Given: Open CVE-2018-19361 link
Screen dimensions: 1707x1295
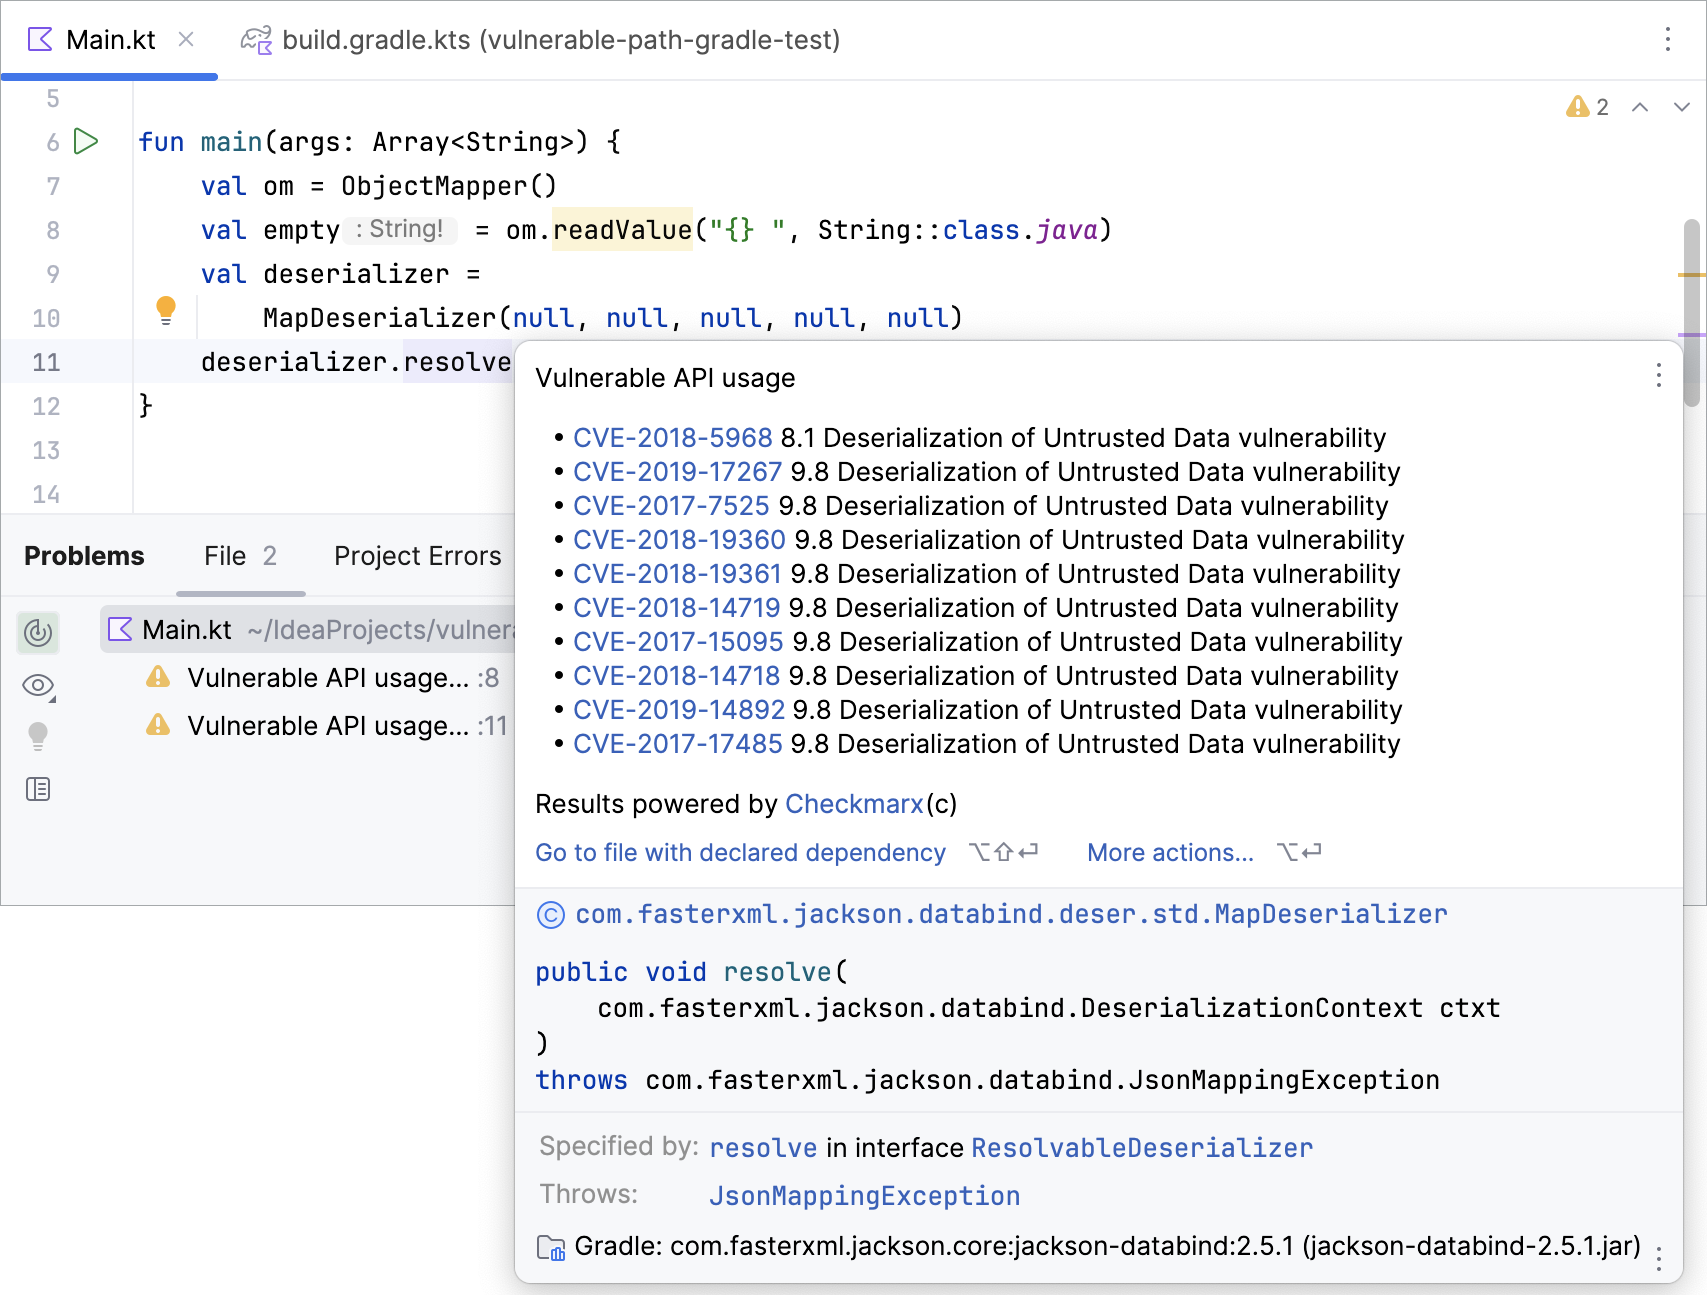Looking at the screenshot, I should click(678, 574).
